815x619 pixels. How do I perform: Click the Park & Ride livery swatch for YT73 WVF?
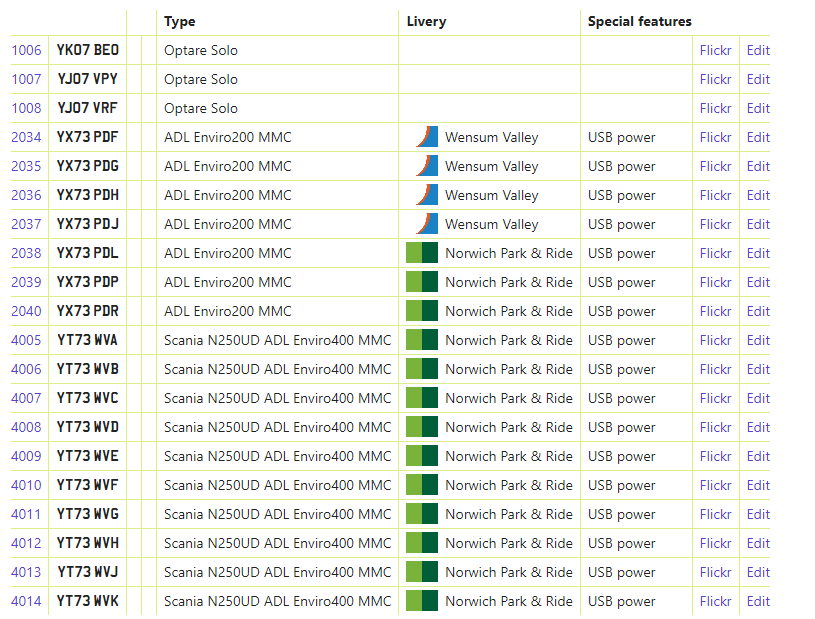(x=422, y=485)
